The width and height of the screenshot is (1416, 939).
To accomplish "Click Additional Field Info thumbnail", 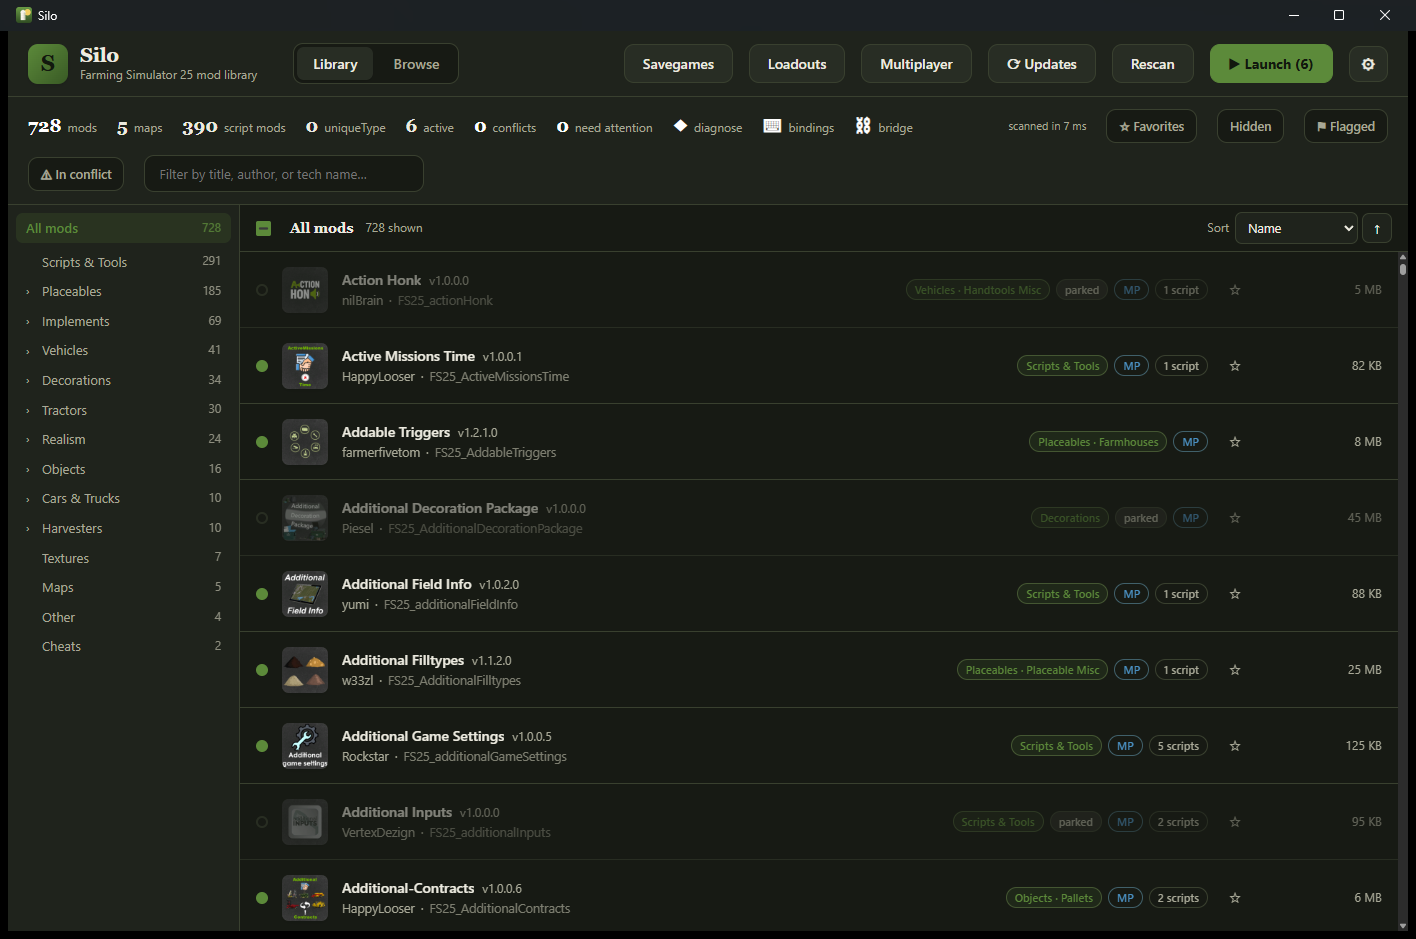I will tap(305, 594).
